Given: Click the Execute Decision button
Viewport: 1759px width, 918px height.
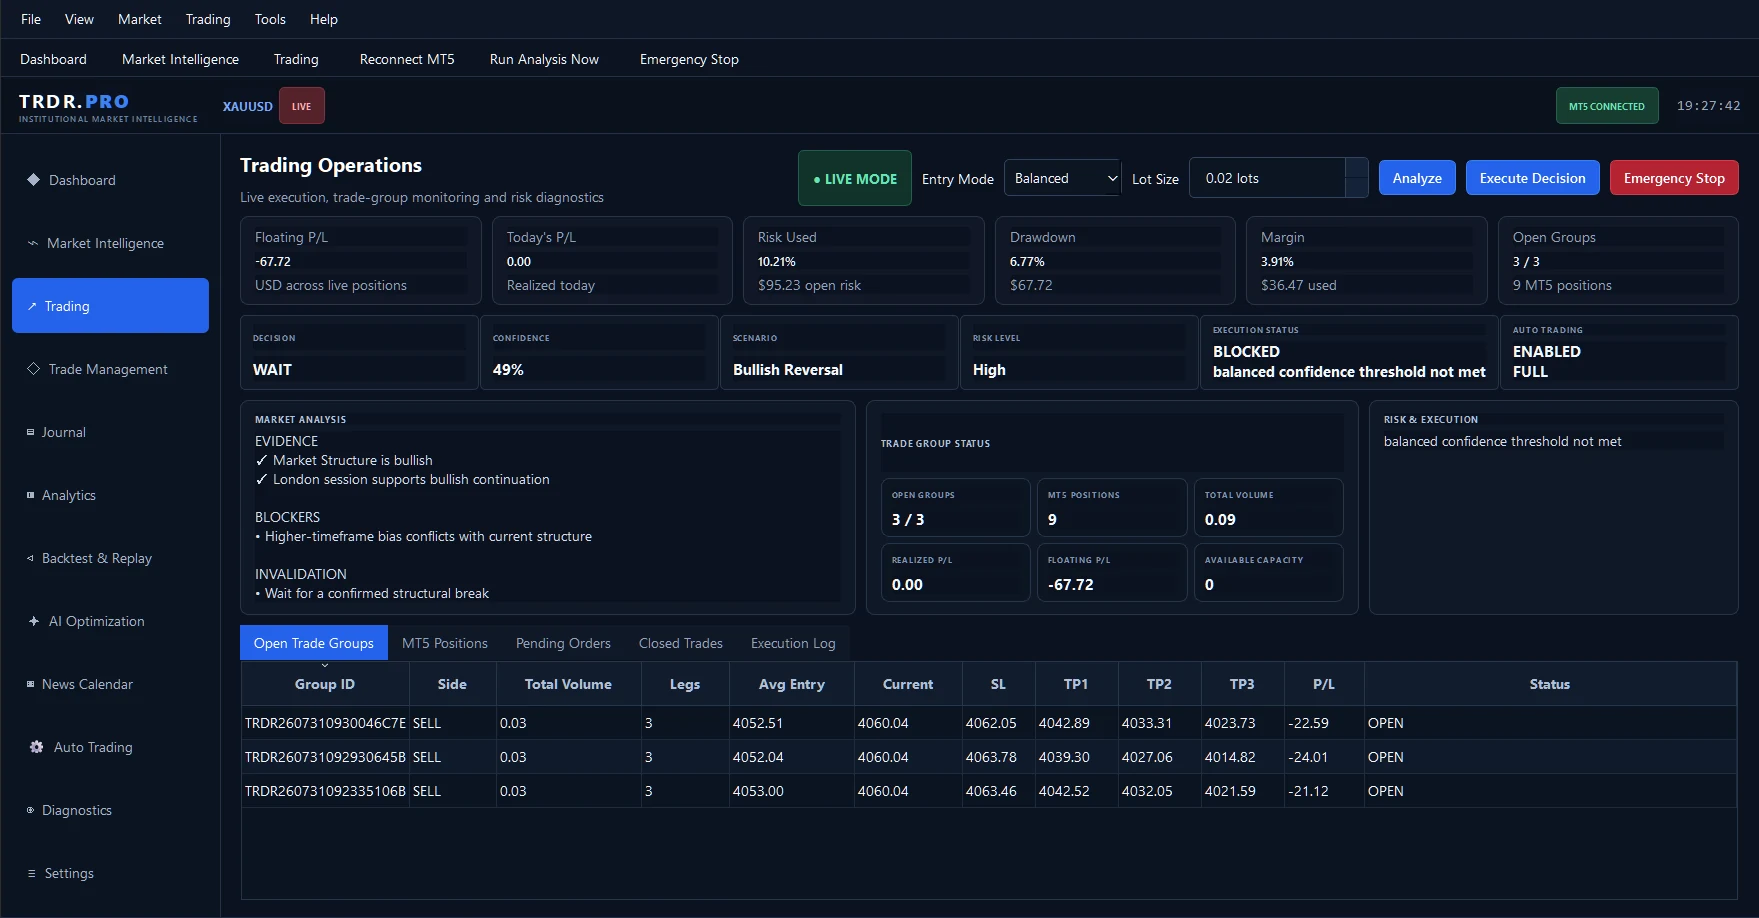Looking at the screenshot, I should point(1533,178).
